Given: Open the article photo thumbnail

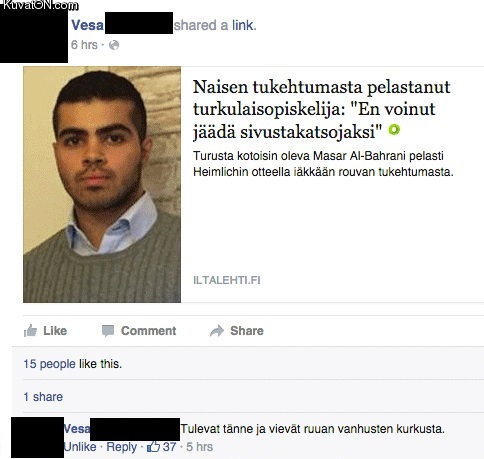Looking at the screenshot, I should click(x=102, y=184).
